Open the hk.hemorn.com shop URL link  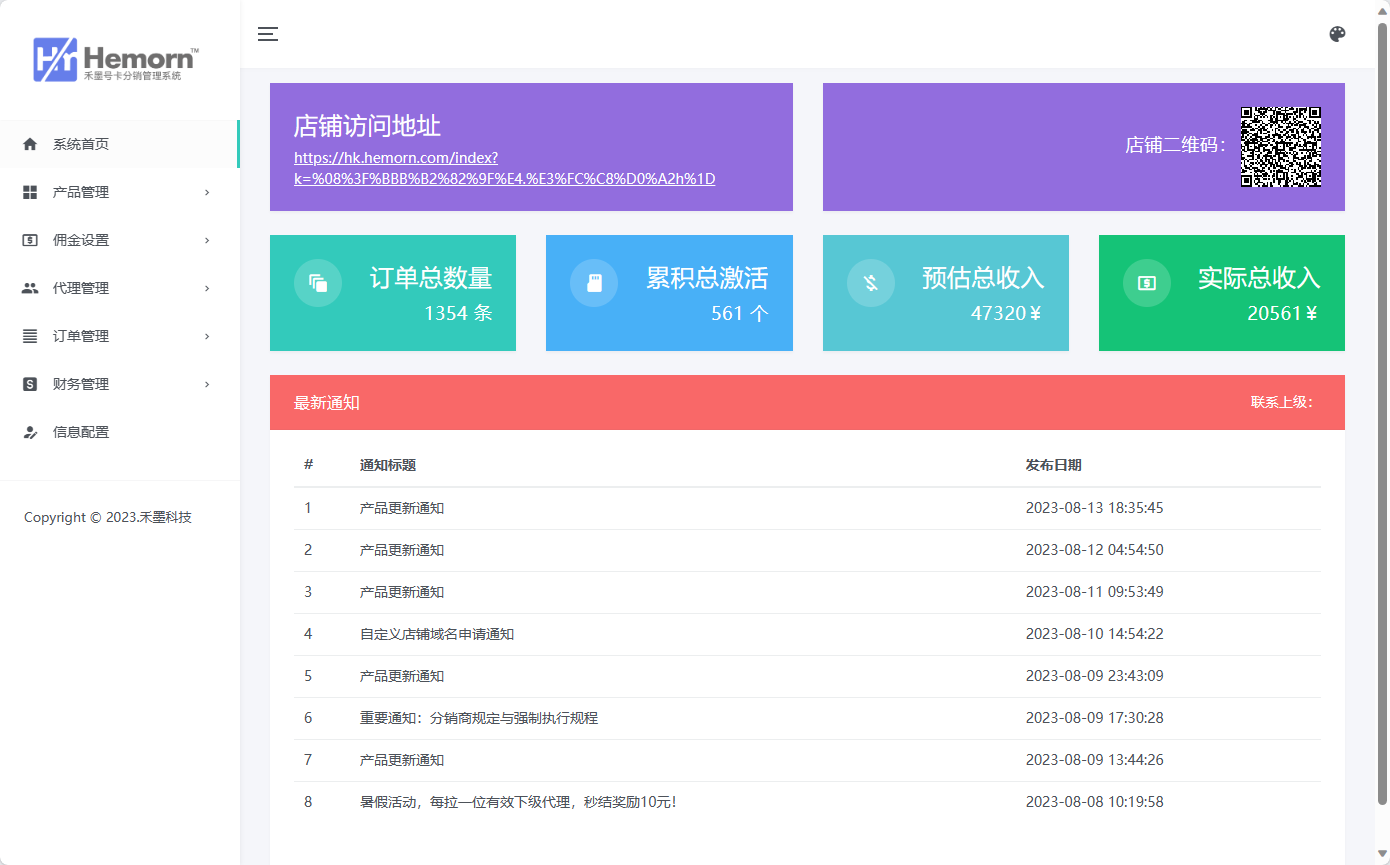click(x=504, y=168)
